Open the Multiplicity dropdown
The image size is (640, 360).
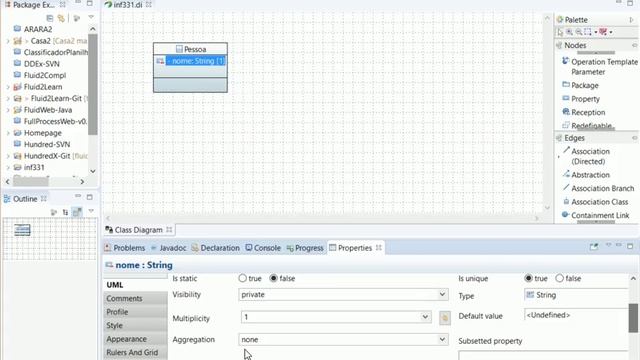pyautogui.click(x=425, y=317)
